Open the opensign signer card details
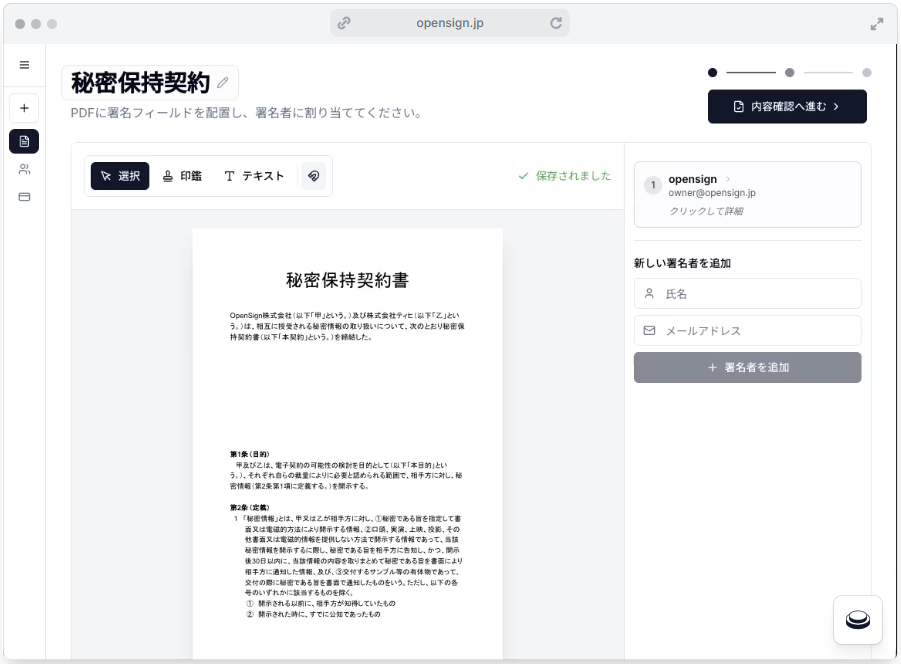 (747, 194)
